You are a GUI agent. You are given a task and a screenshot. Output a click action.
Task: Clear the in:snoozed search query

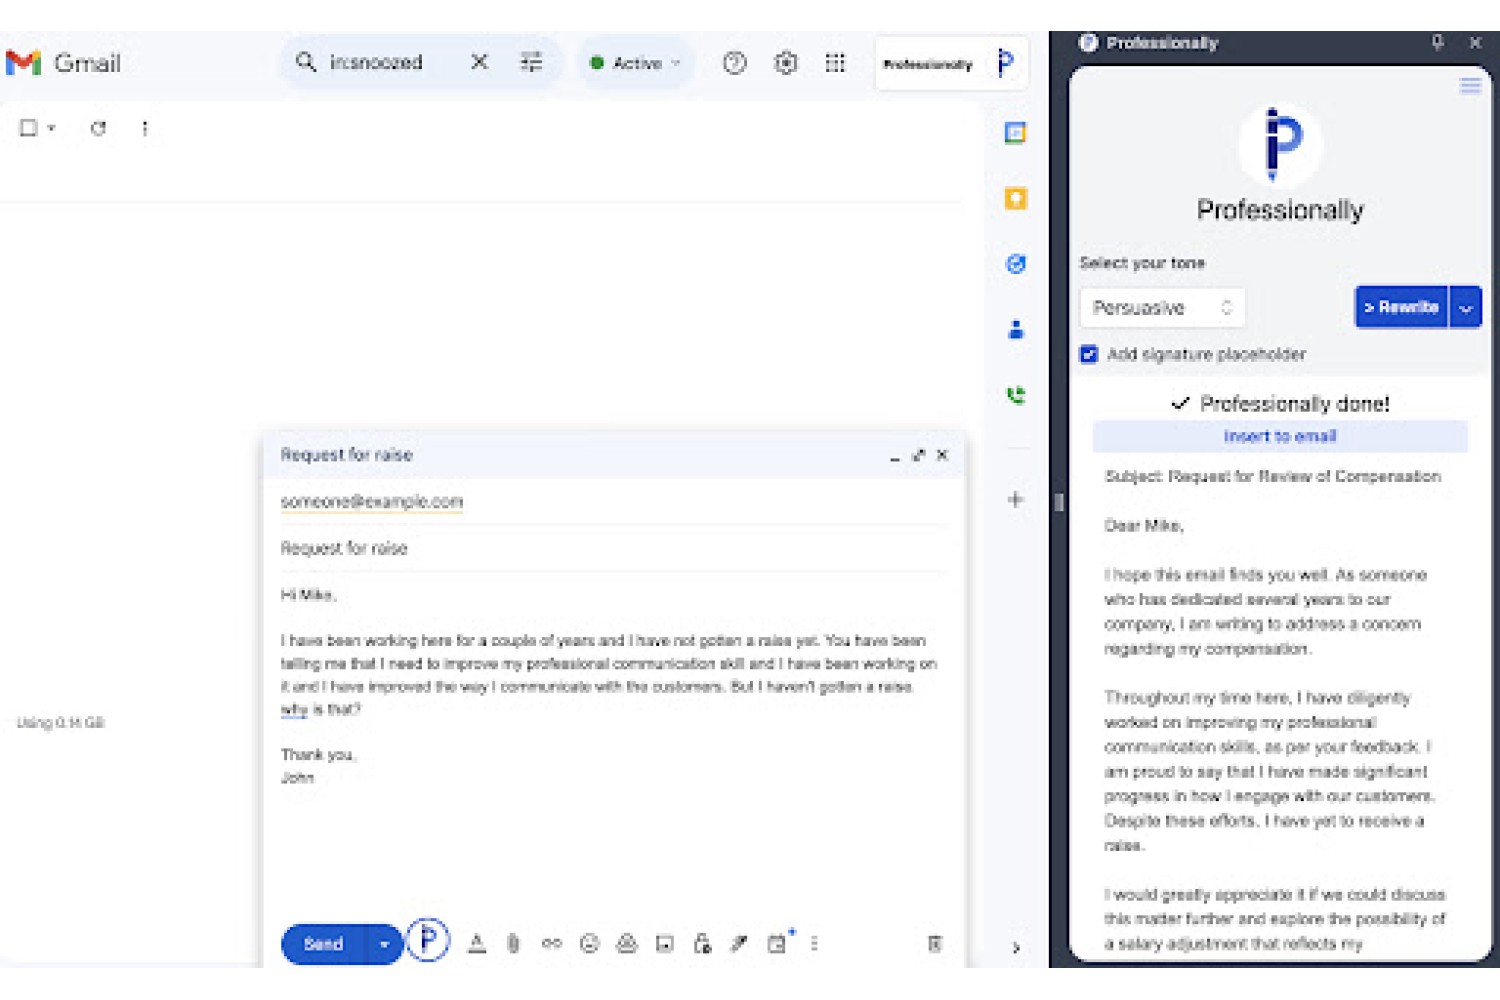click(x=479, y=62)
